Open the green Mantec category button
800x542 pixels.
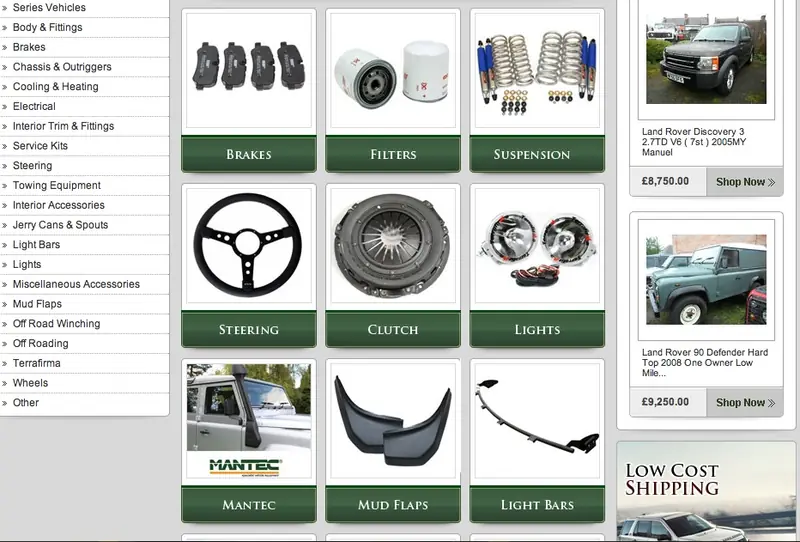click(x=249, y=504)
